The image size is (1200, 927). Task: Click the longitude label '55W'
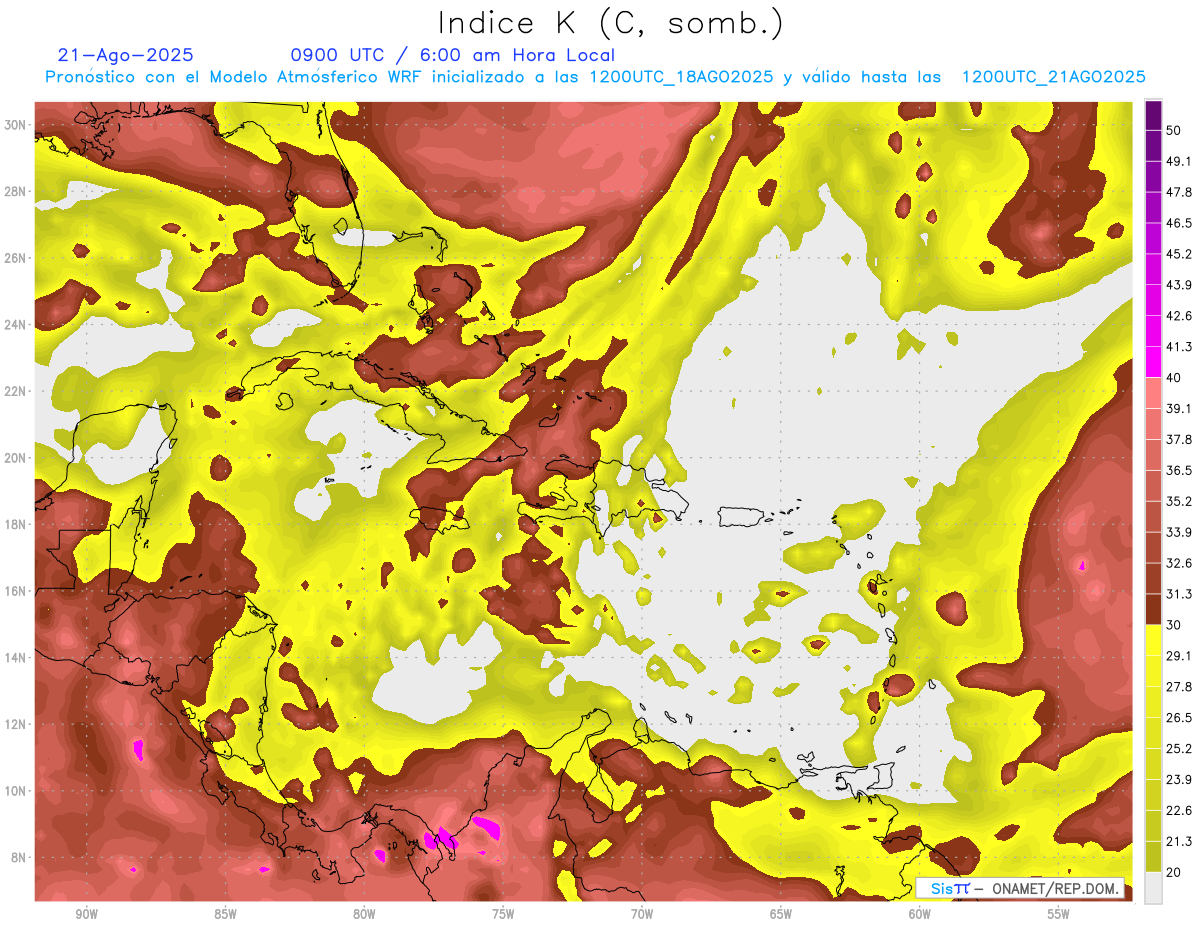1059,914
